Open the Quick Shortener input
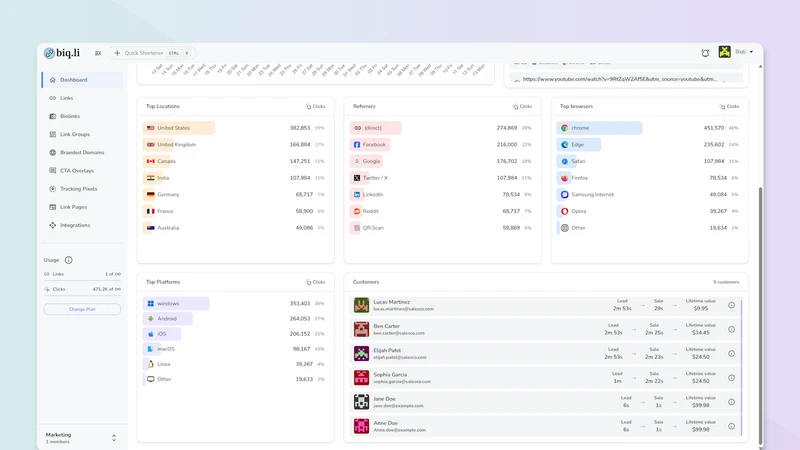 (152, 53)
